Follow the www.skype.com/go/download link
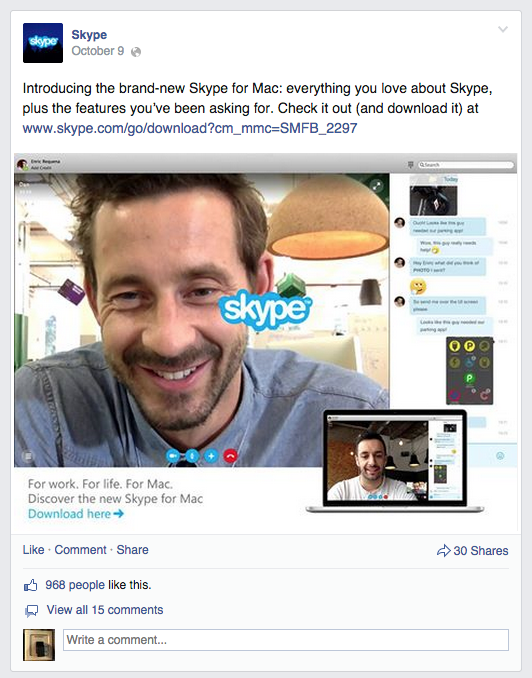Screen dimensions: 532x678 190,128
